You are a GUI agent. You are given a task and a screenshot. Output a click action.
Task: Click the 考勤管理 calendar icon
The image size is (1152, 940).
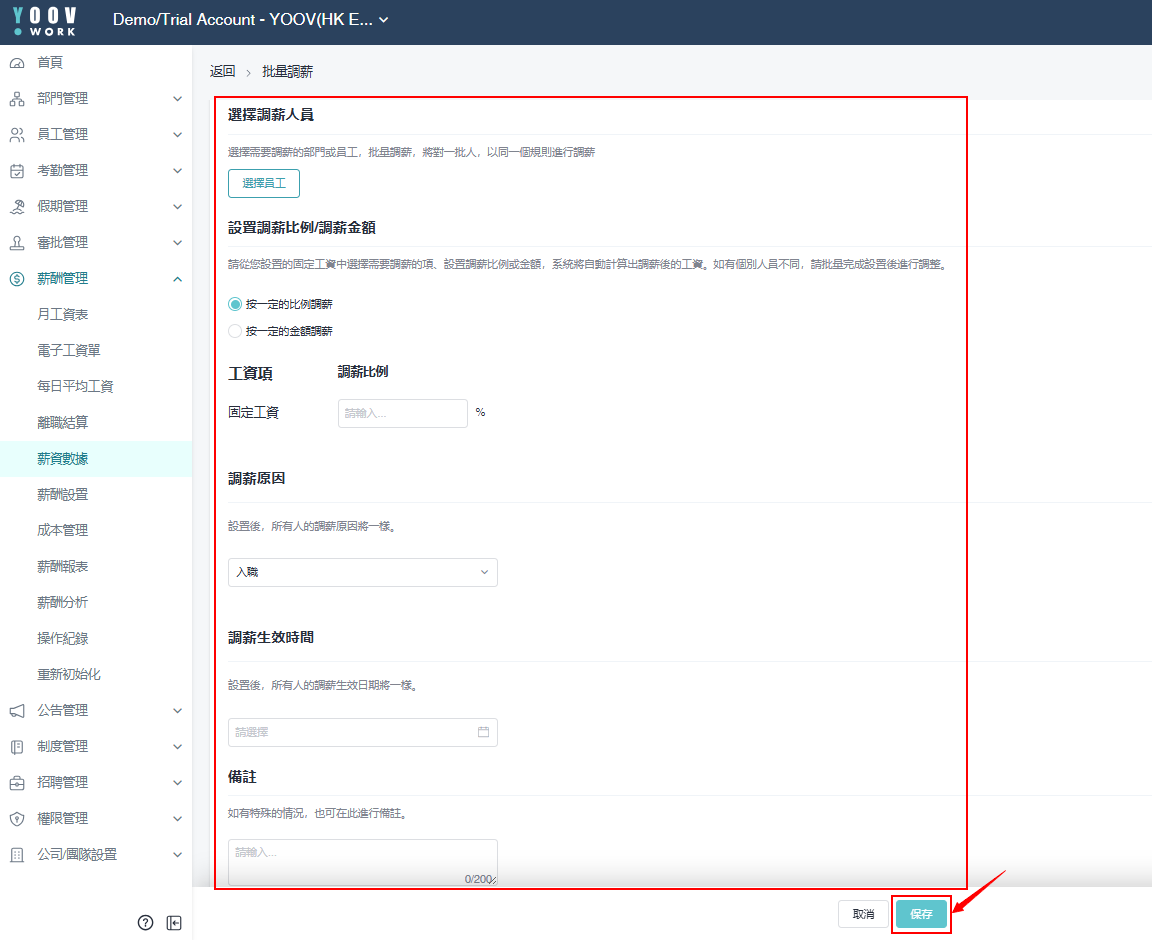click(17, 171)
